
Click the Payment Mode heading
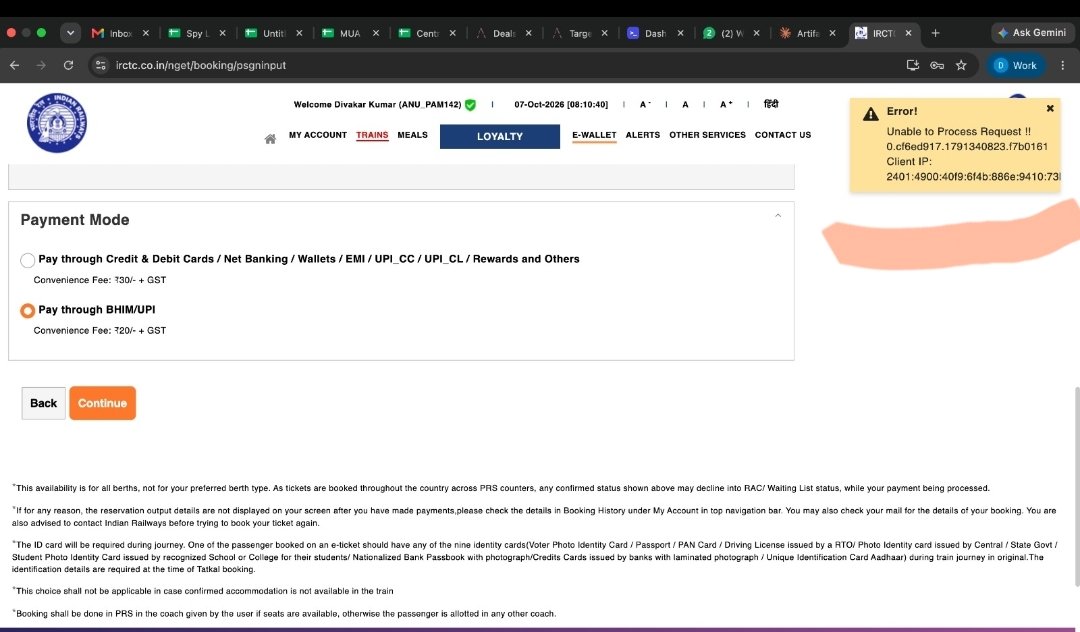(x=75, y=220)
